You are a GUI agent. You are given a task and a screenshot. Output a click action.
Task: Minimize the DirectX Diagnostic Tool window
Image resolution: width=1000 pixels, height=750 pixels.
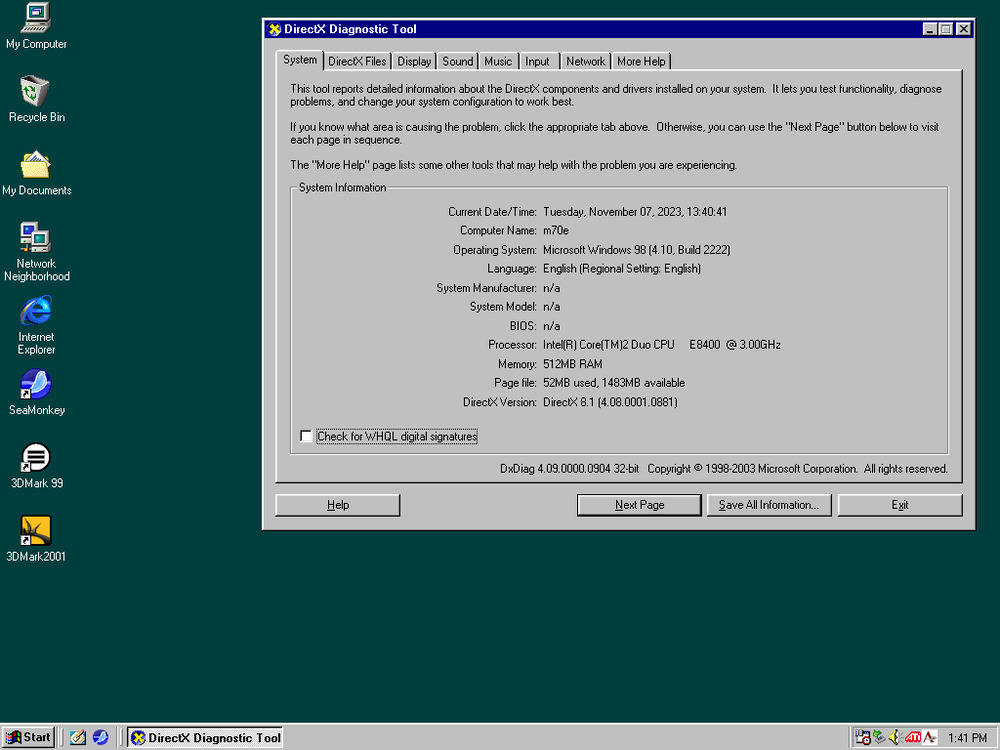click(930, 29)
